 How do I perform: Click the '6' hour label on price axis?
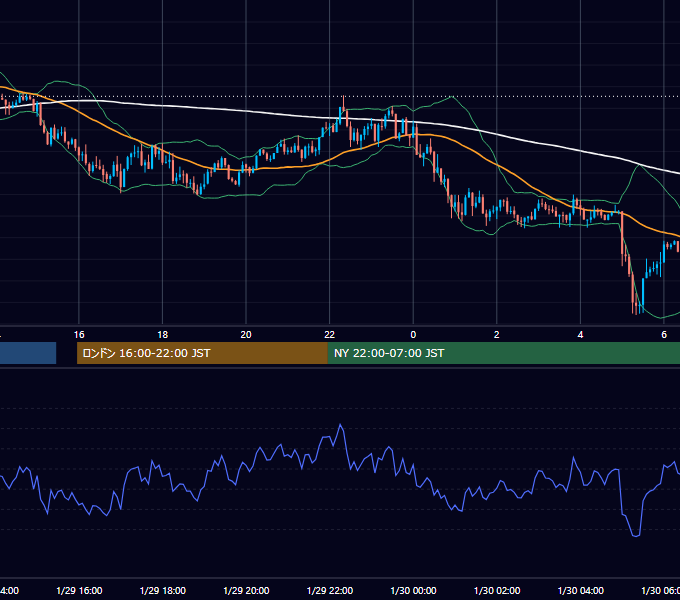[664, 334]
